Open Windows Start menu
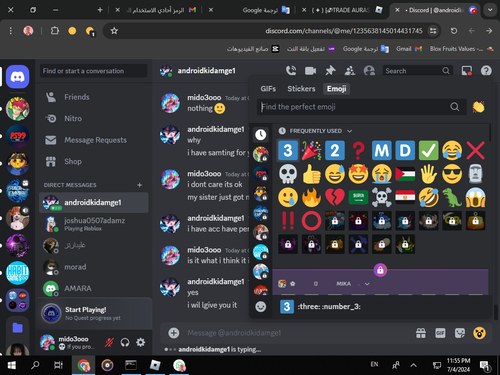 tap(12, 365)
